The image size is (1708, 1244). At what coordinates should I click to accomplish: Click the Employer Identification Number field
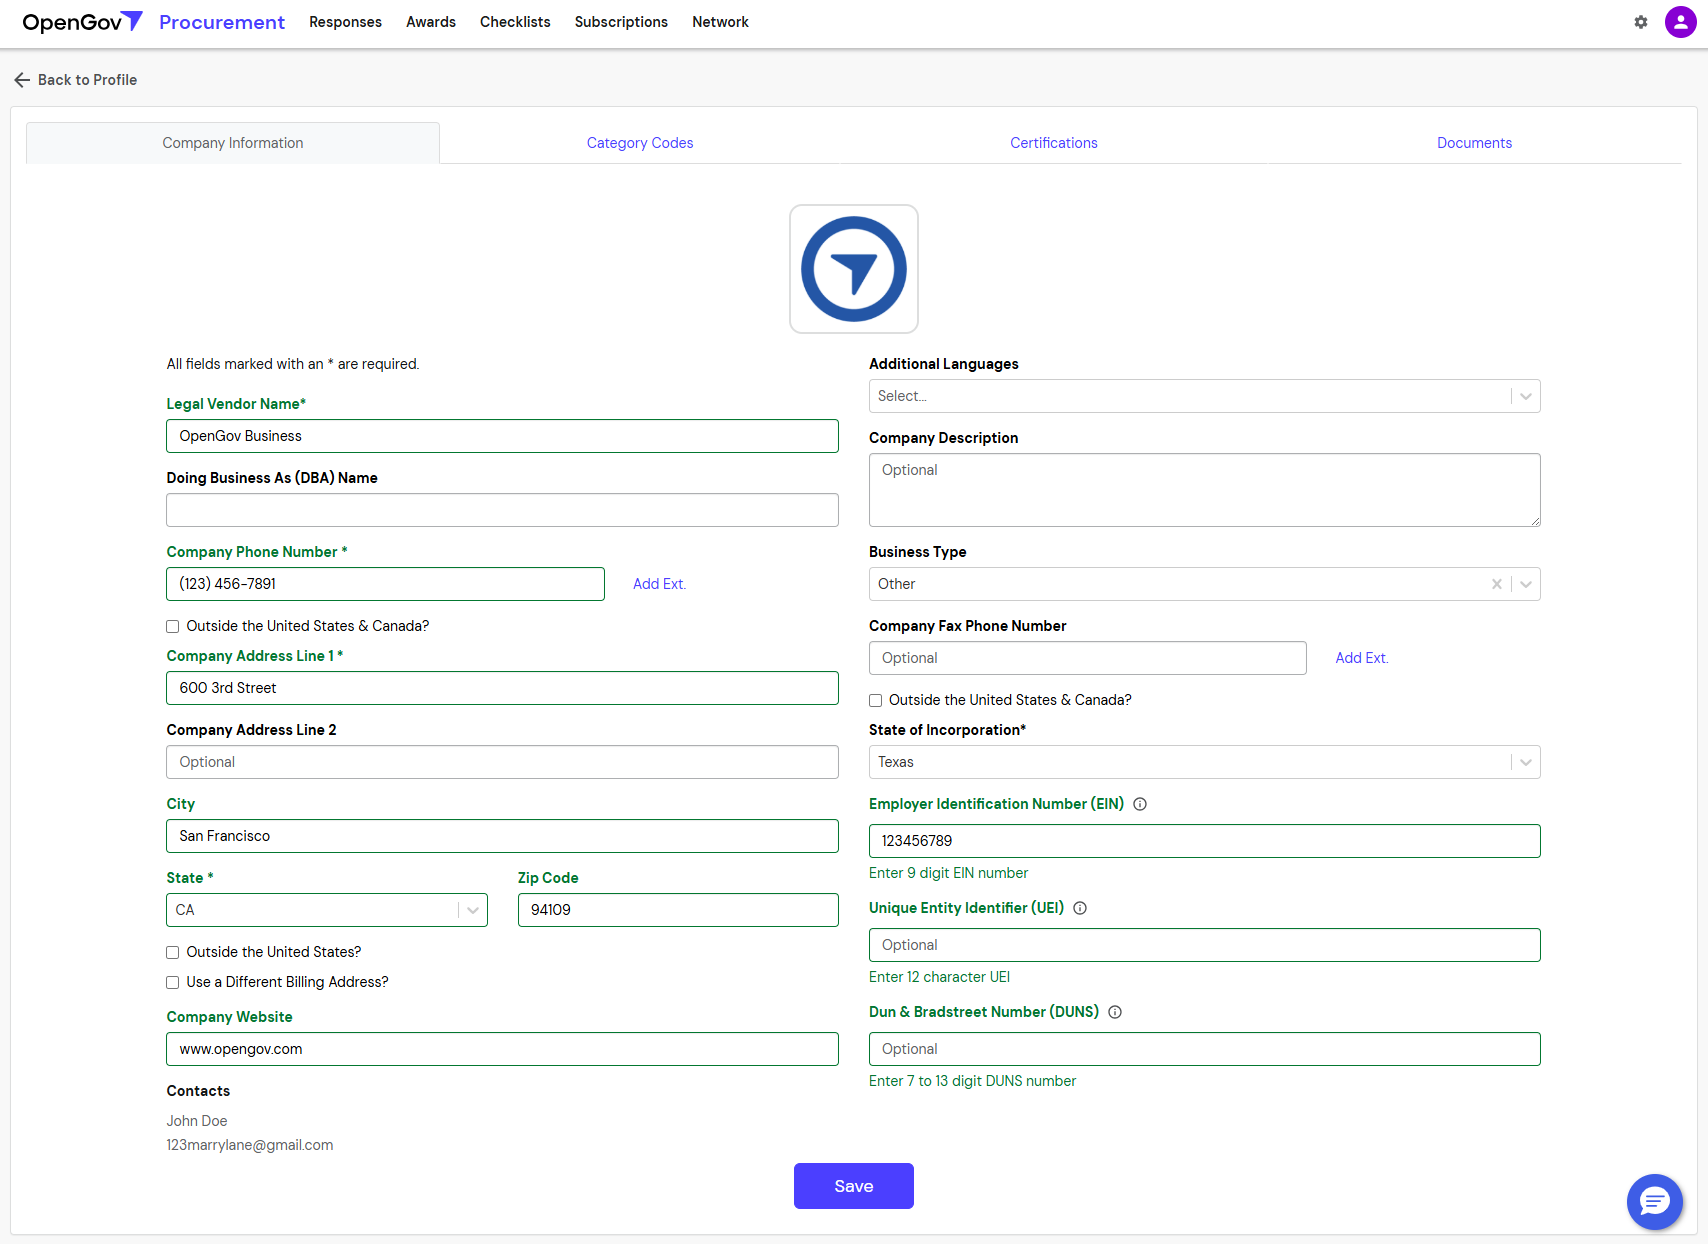tap(1205, 841)
